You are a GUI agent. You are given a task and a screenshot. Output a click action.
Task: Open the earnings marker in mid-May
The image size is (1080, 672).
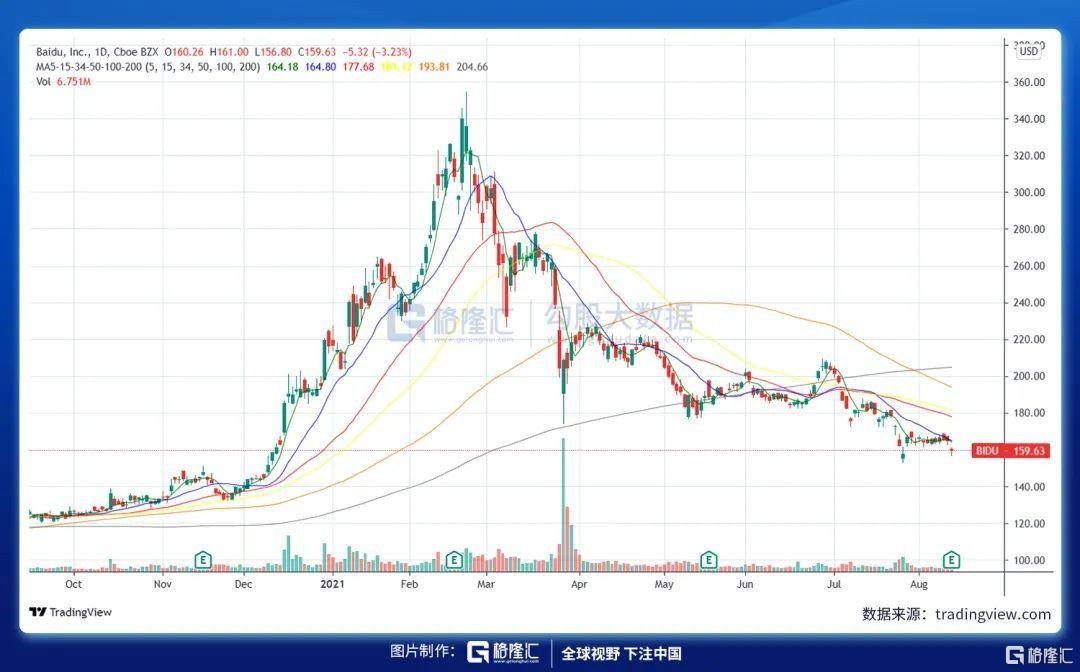708,558
